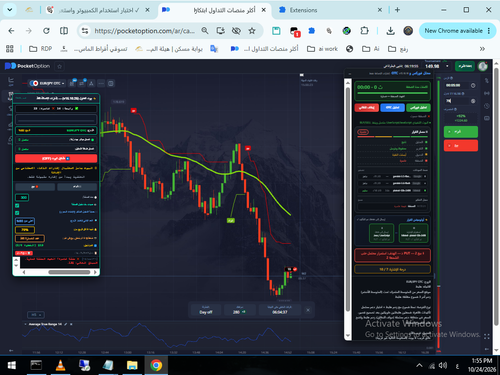Click the green instant analysis button

point(418,108)
